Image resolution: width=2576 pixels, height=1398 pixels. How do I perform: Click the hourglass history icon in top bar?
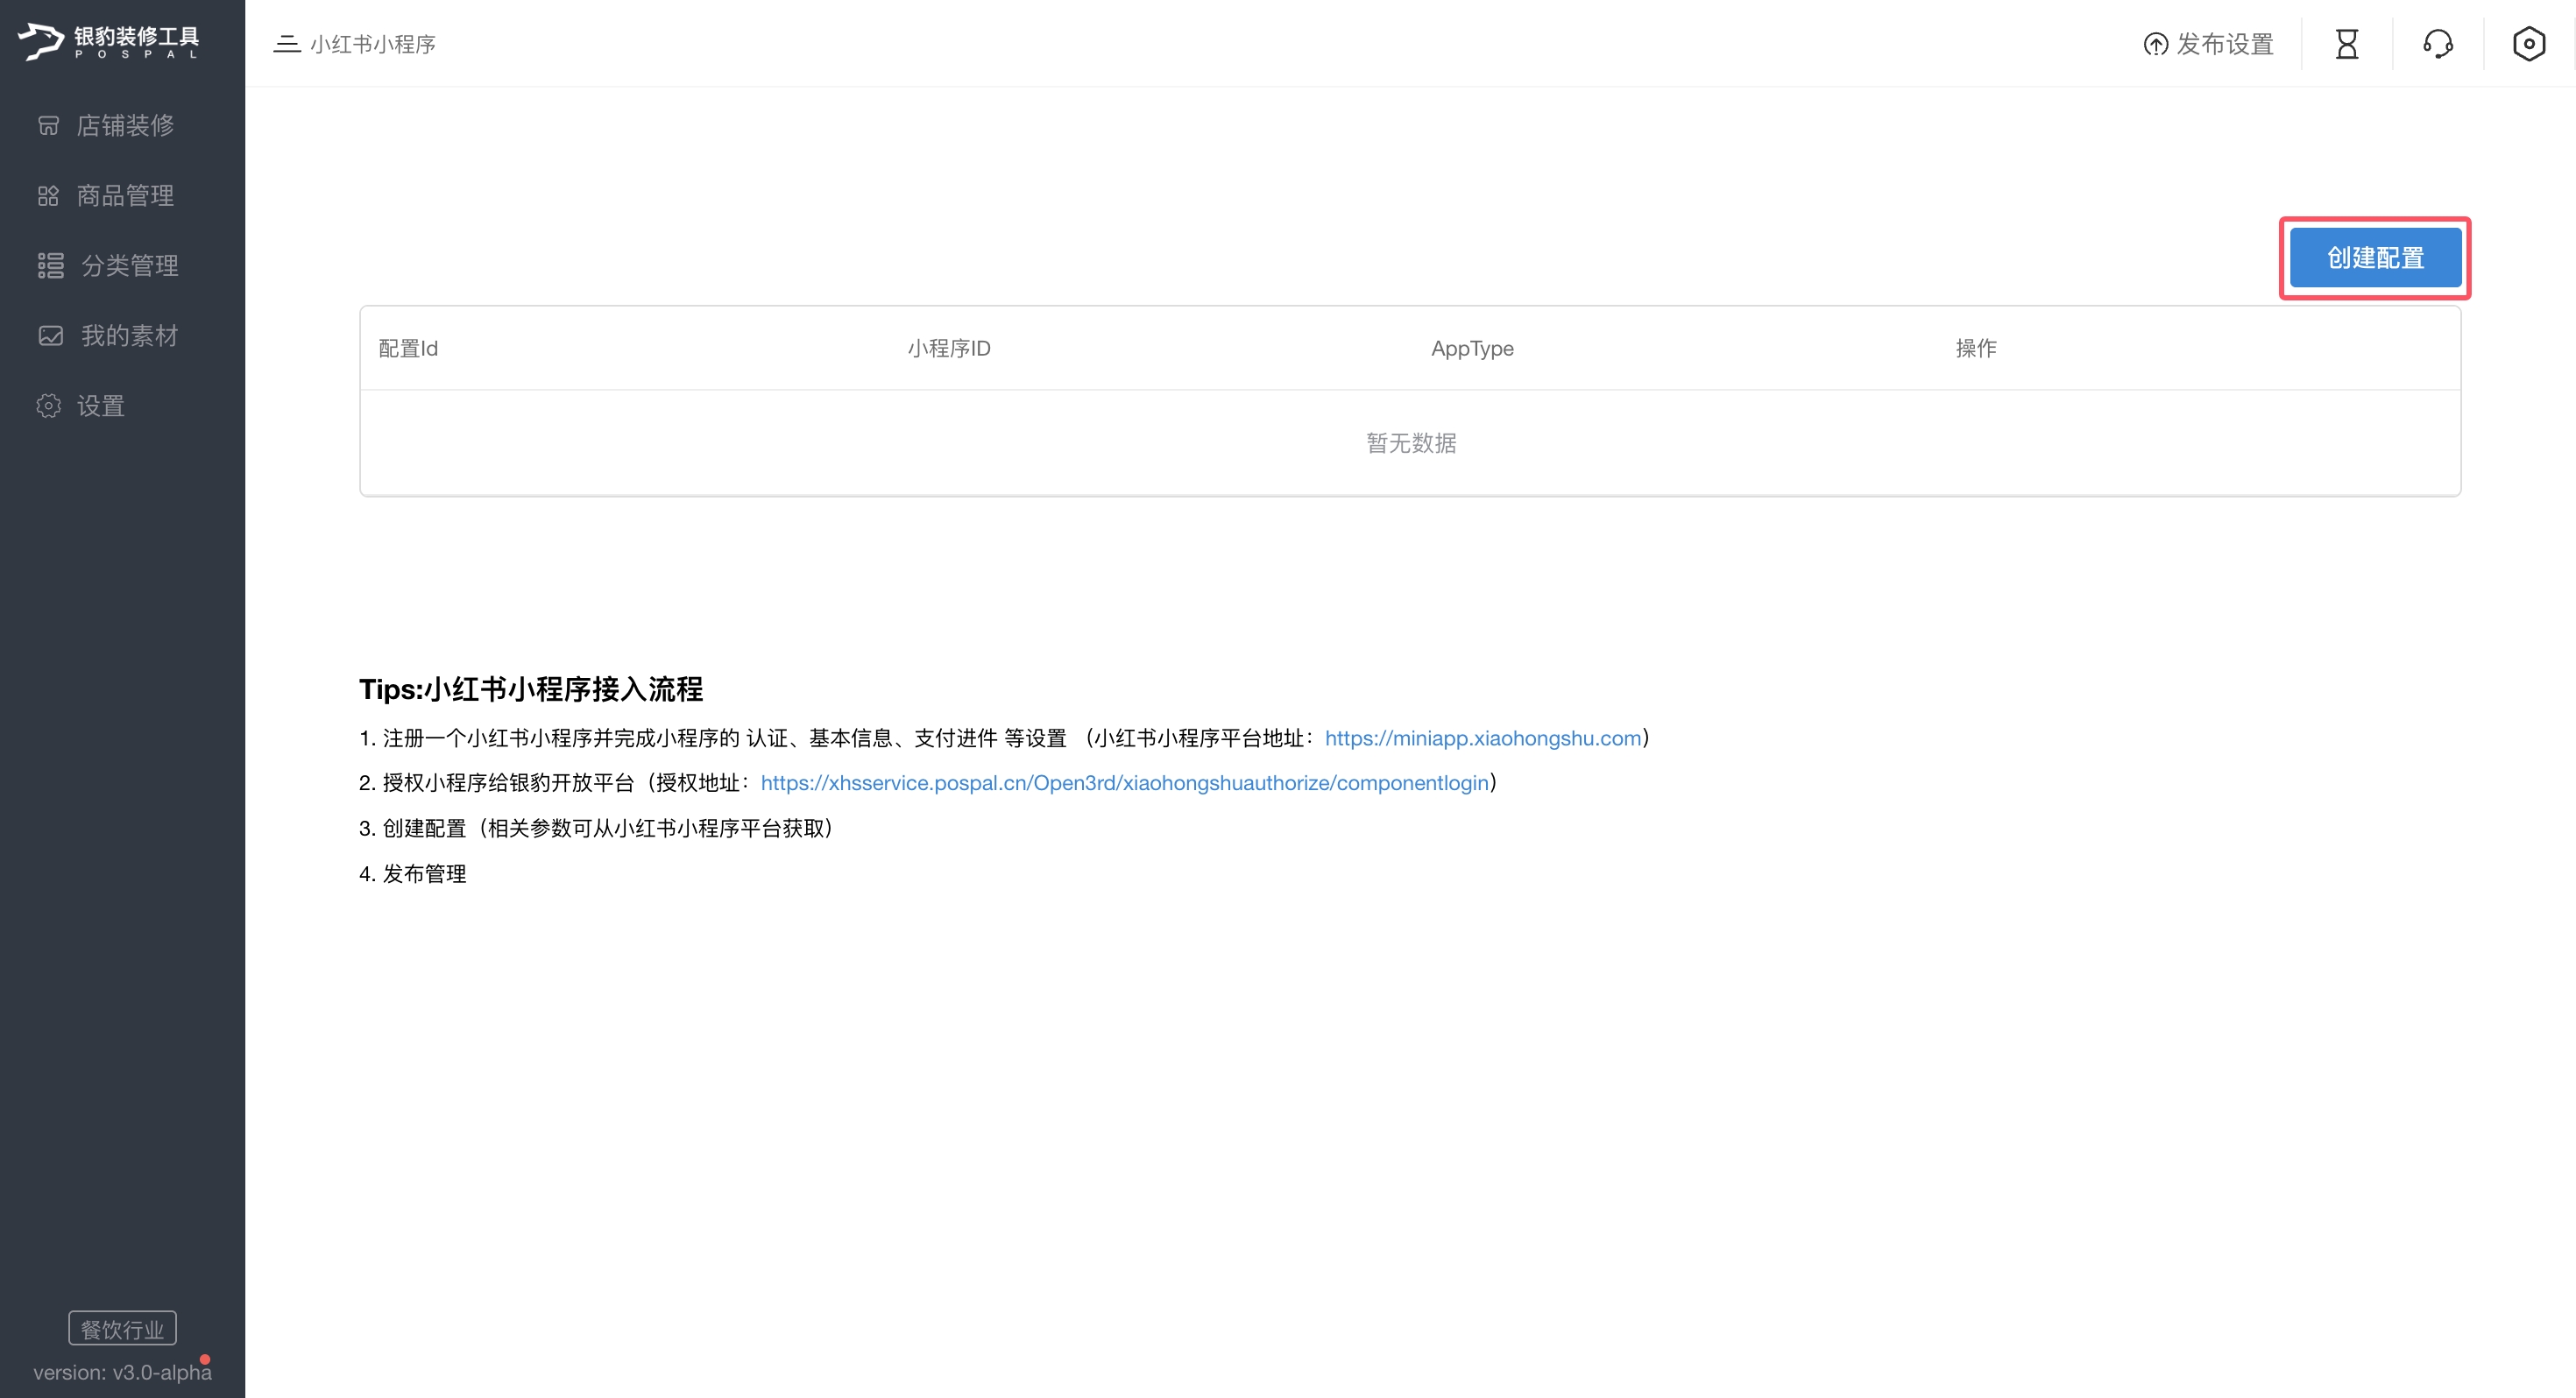[x=2347, y=43]
